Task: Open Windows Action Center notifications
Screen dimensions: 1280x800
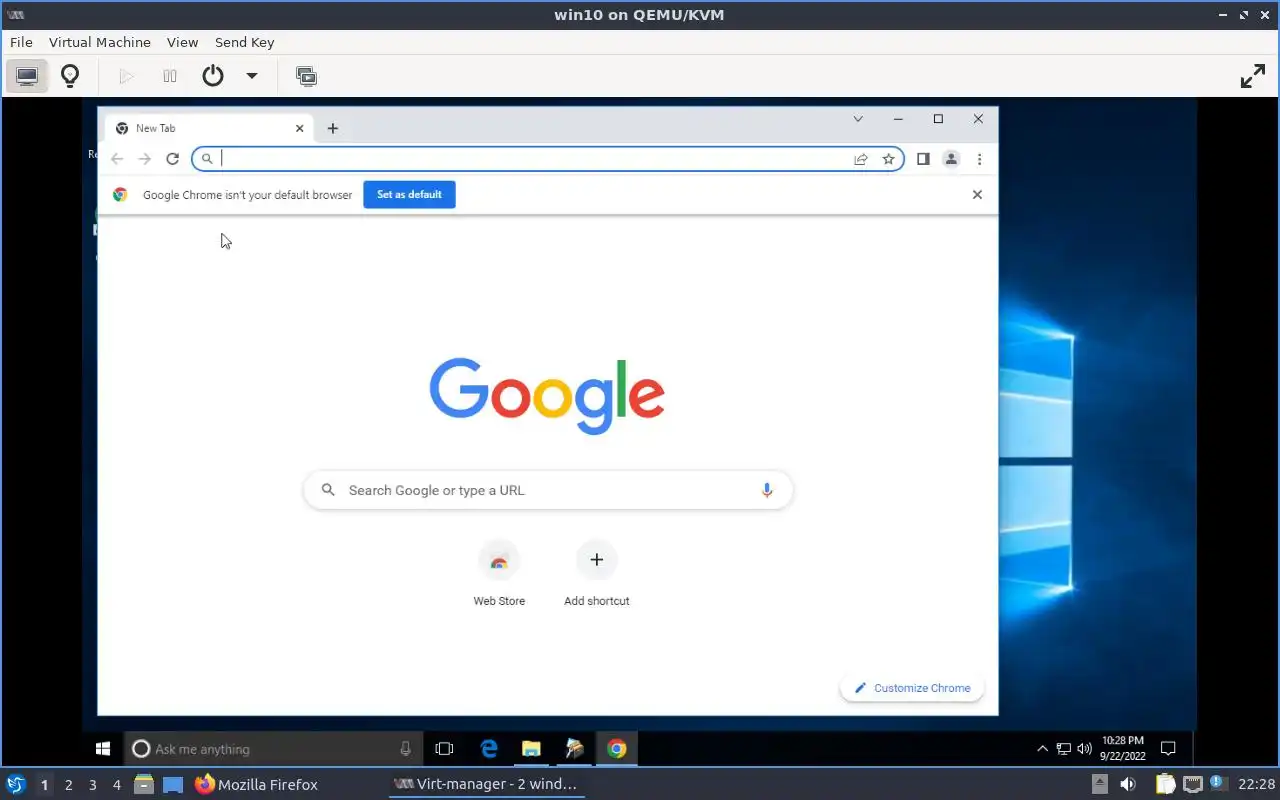Action: (1167, 748)
